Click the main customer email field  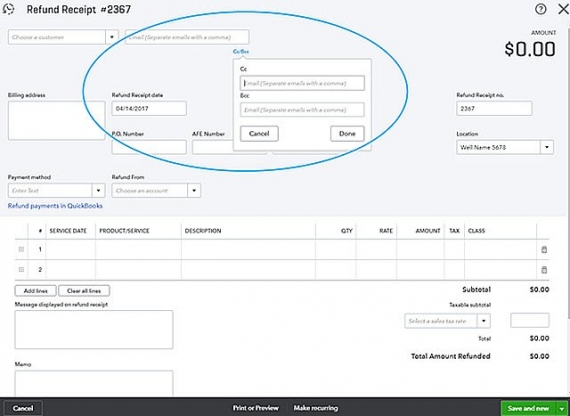[x=187, y=37]
